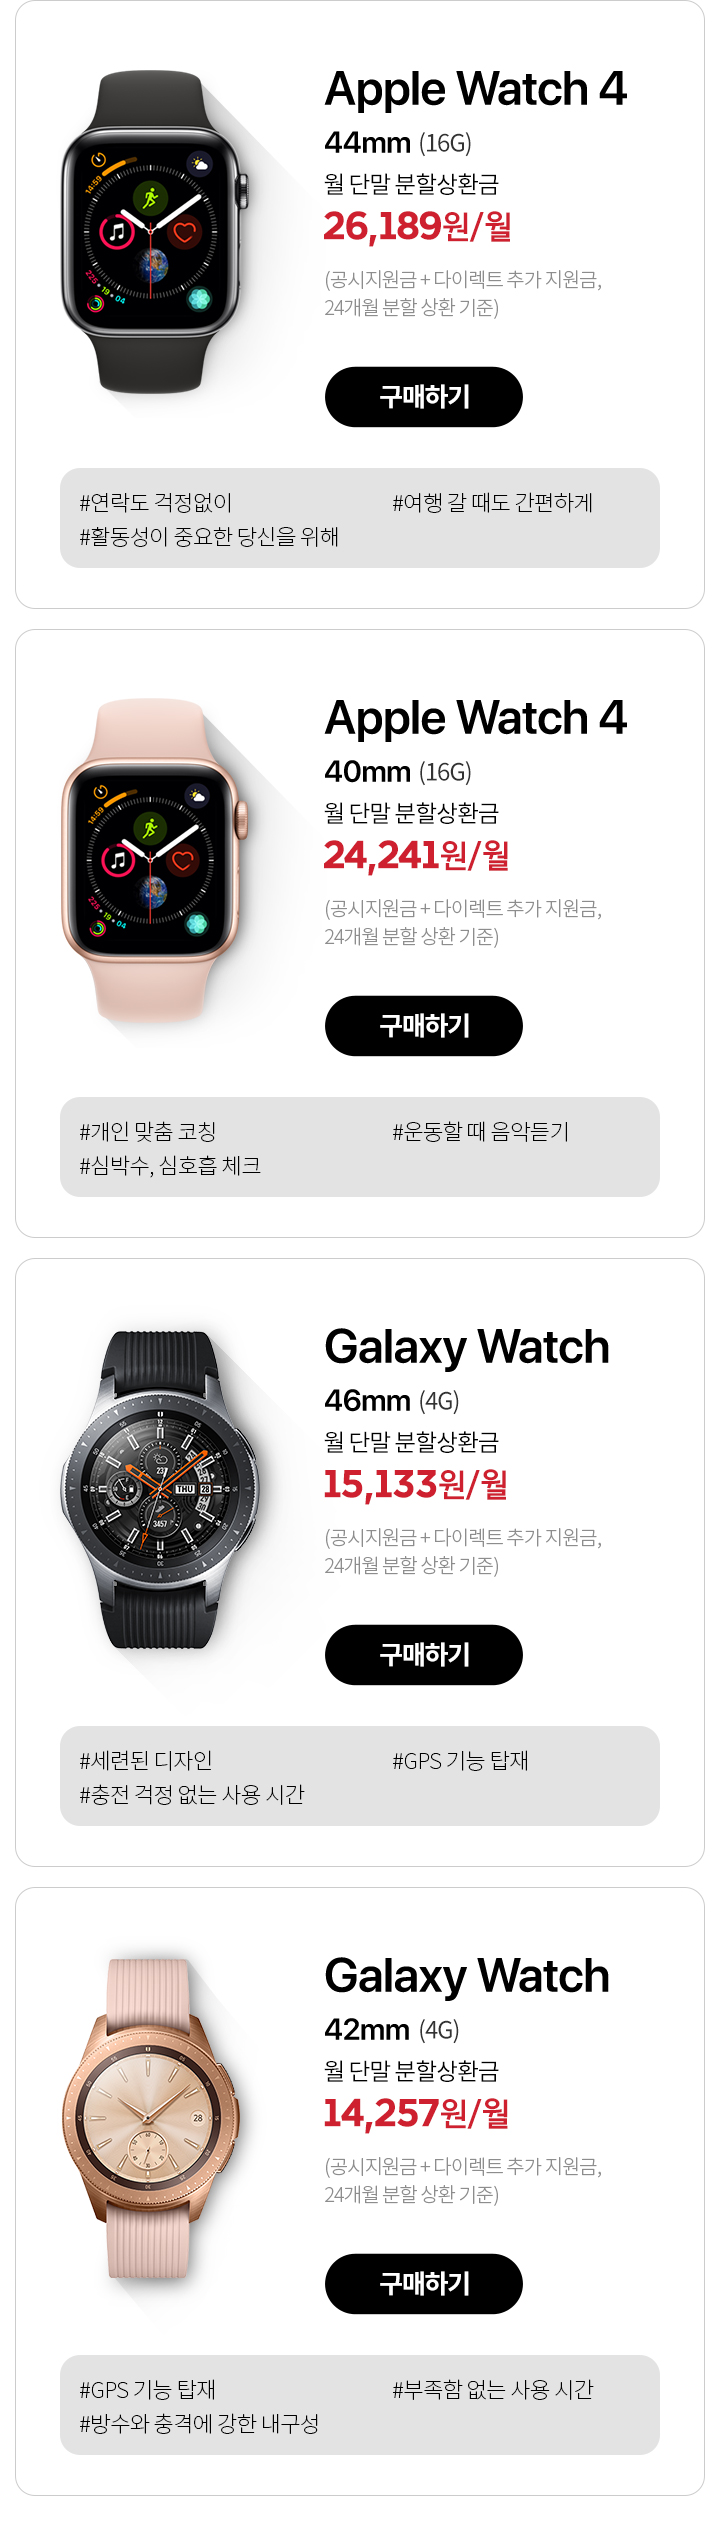Buy the Galaxy Watch 46mm
Screen dimensions: 720x2546
424,1655
